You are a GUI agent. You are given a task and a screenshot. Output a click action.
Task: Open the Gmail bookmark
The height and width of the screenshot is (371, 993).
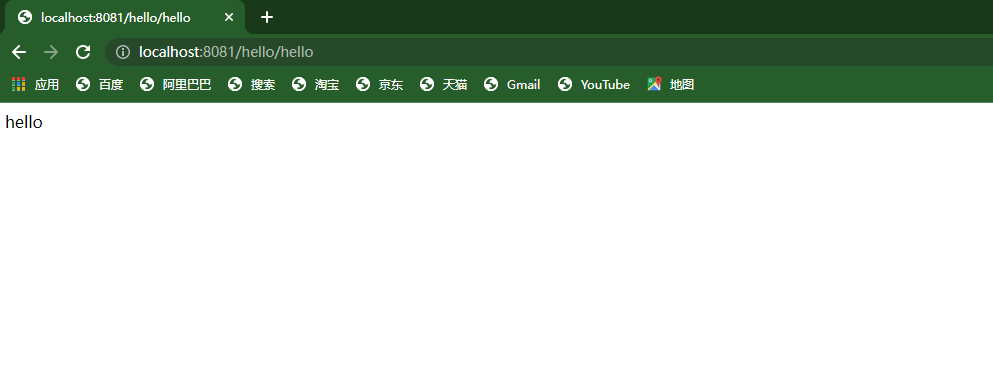(512, 84)
